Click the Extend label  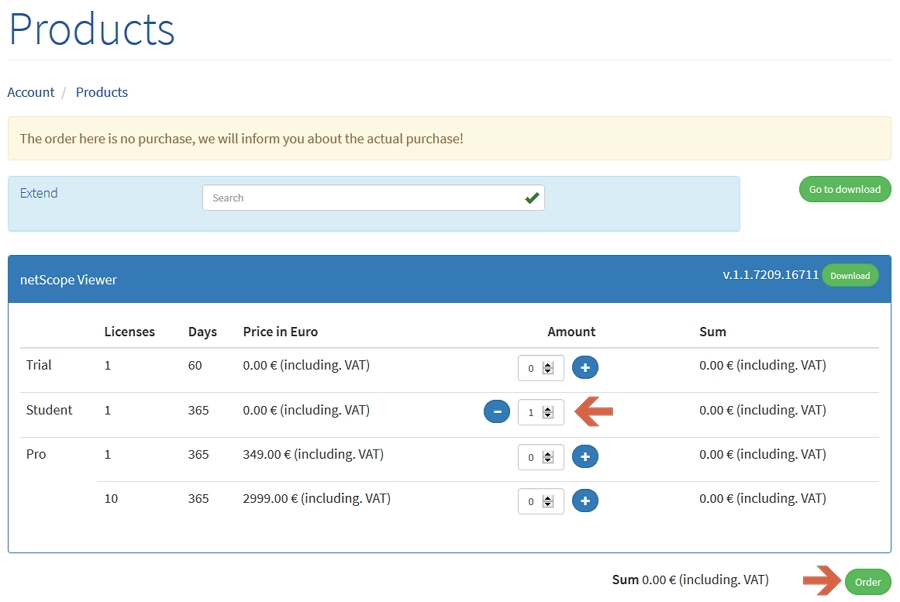38,193
